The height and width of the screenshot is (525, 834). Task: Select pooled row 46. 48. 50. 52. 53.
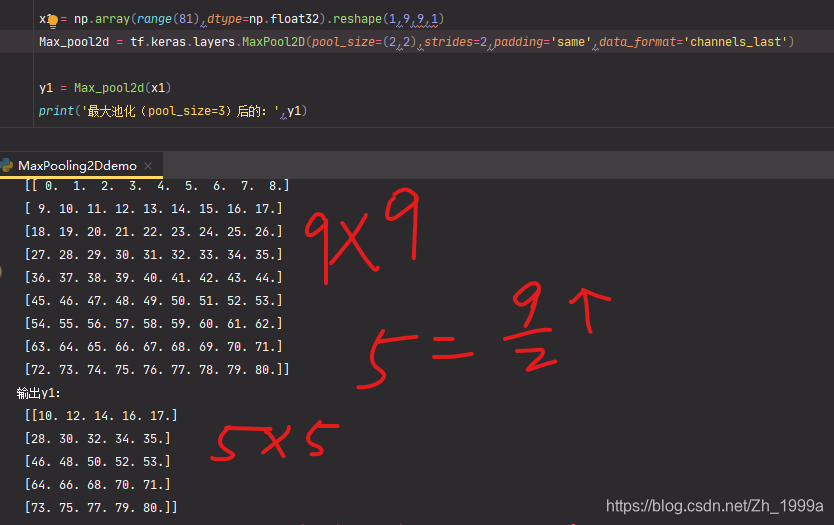[x=97, y=461]
